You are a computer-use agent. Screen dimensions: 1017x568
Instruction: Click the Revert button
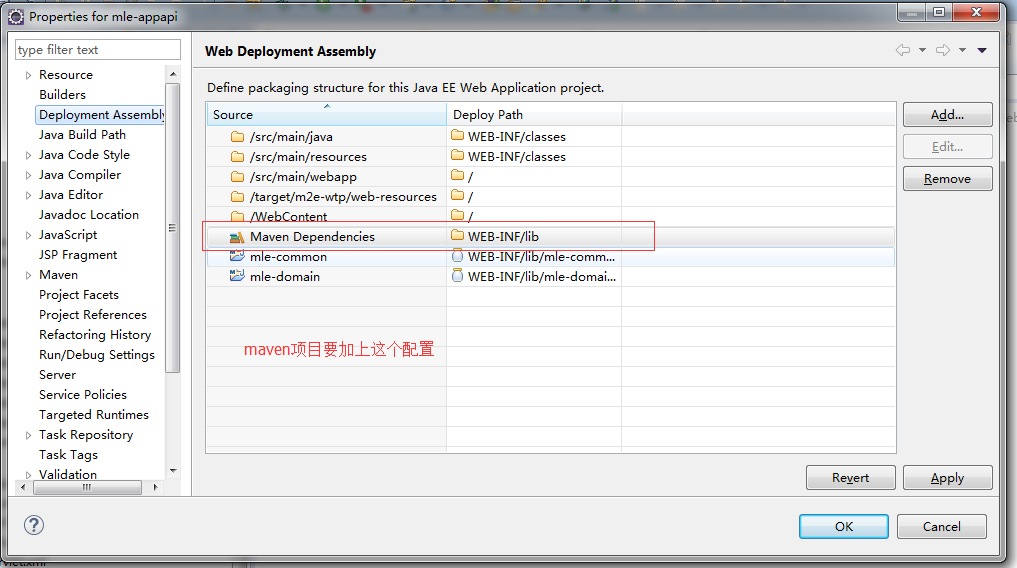(x=850, y=478)
